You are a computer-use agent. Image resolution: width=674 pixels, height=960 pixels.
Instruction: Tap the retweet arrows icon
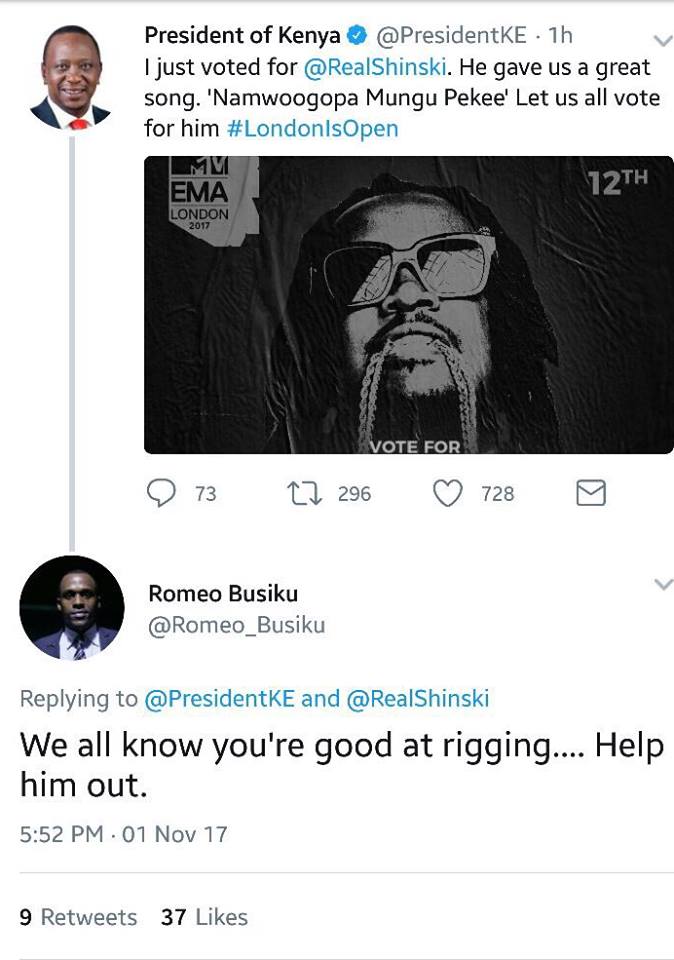[x=305, y=493]
